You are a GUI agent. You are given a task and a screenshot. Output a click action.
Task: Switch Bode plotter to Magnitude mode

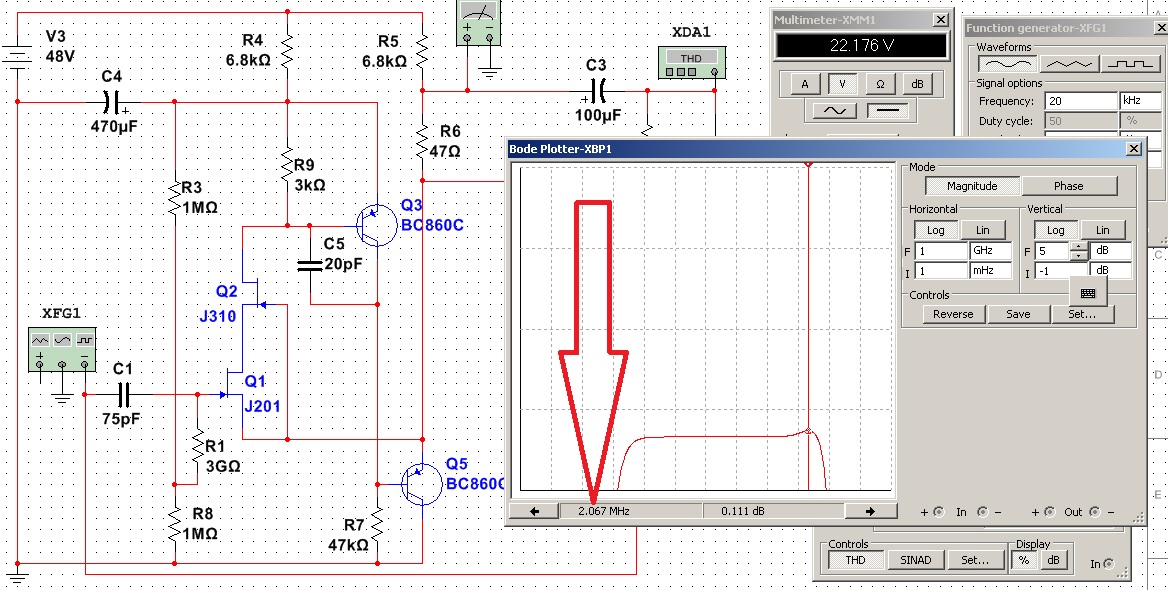[972, 186]
